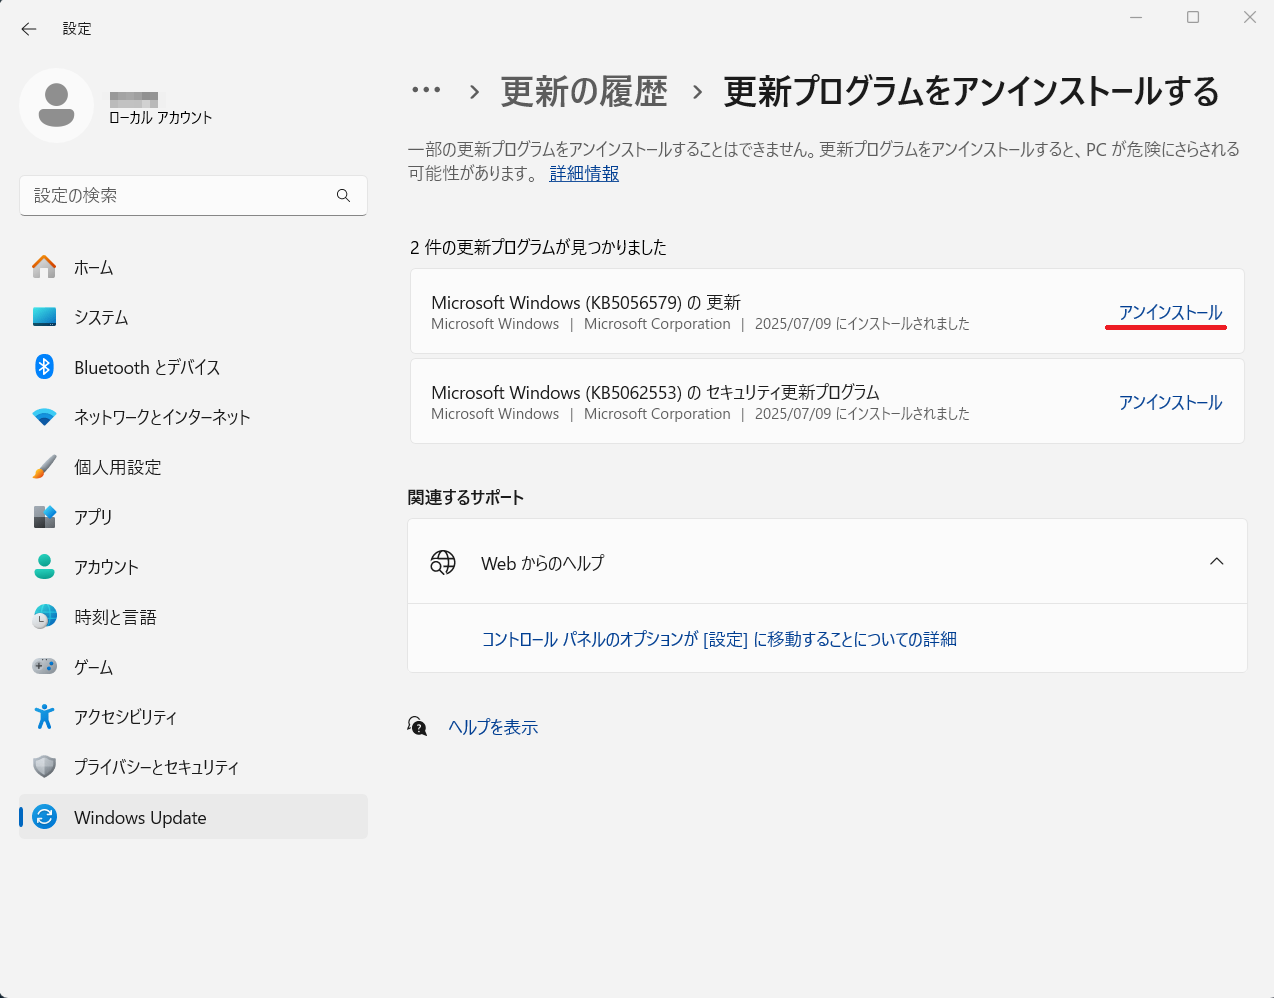The image size is (1274, 998).
Task: Click the アカウント person icon
Action: 44,567
